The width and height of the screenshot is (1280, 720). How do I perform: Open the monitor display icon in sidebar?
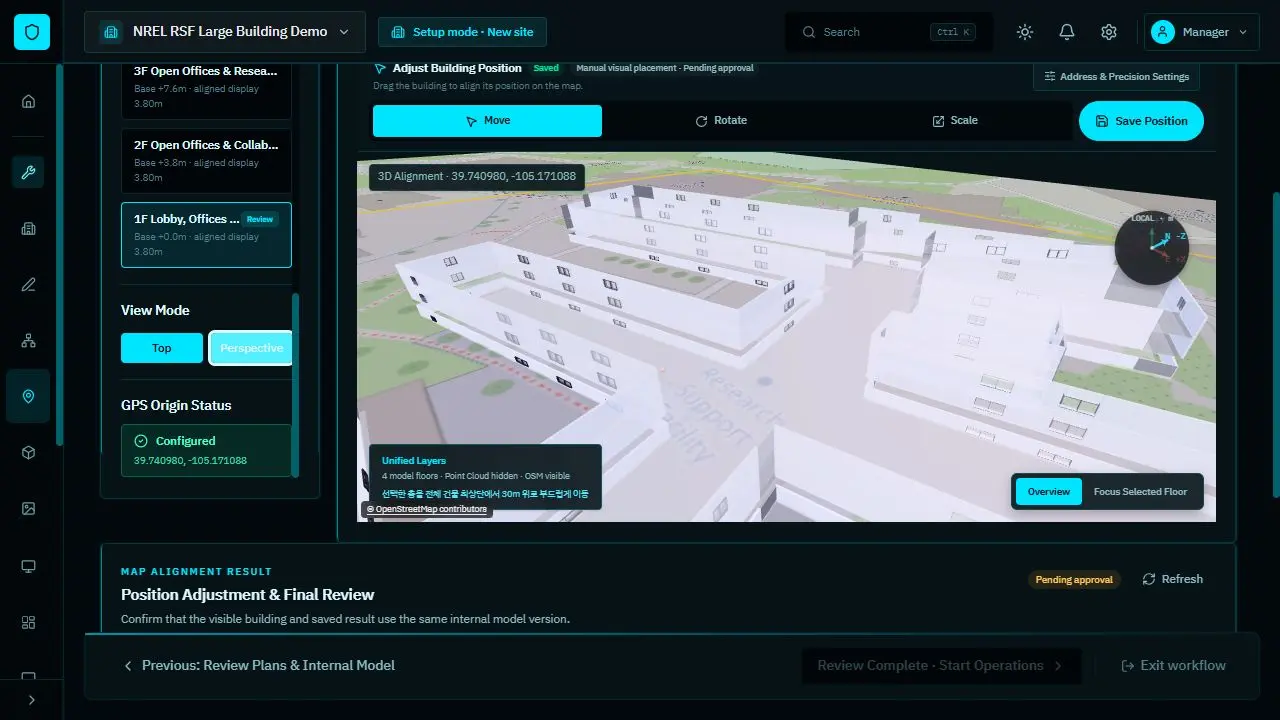pos(28,566)
